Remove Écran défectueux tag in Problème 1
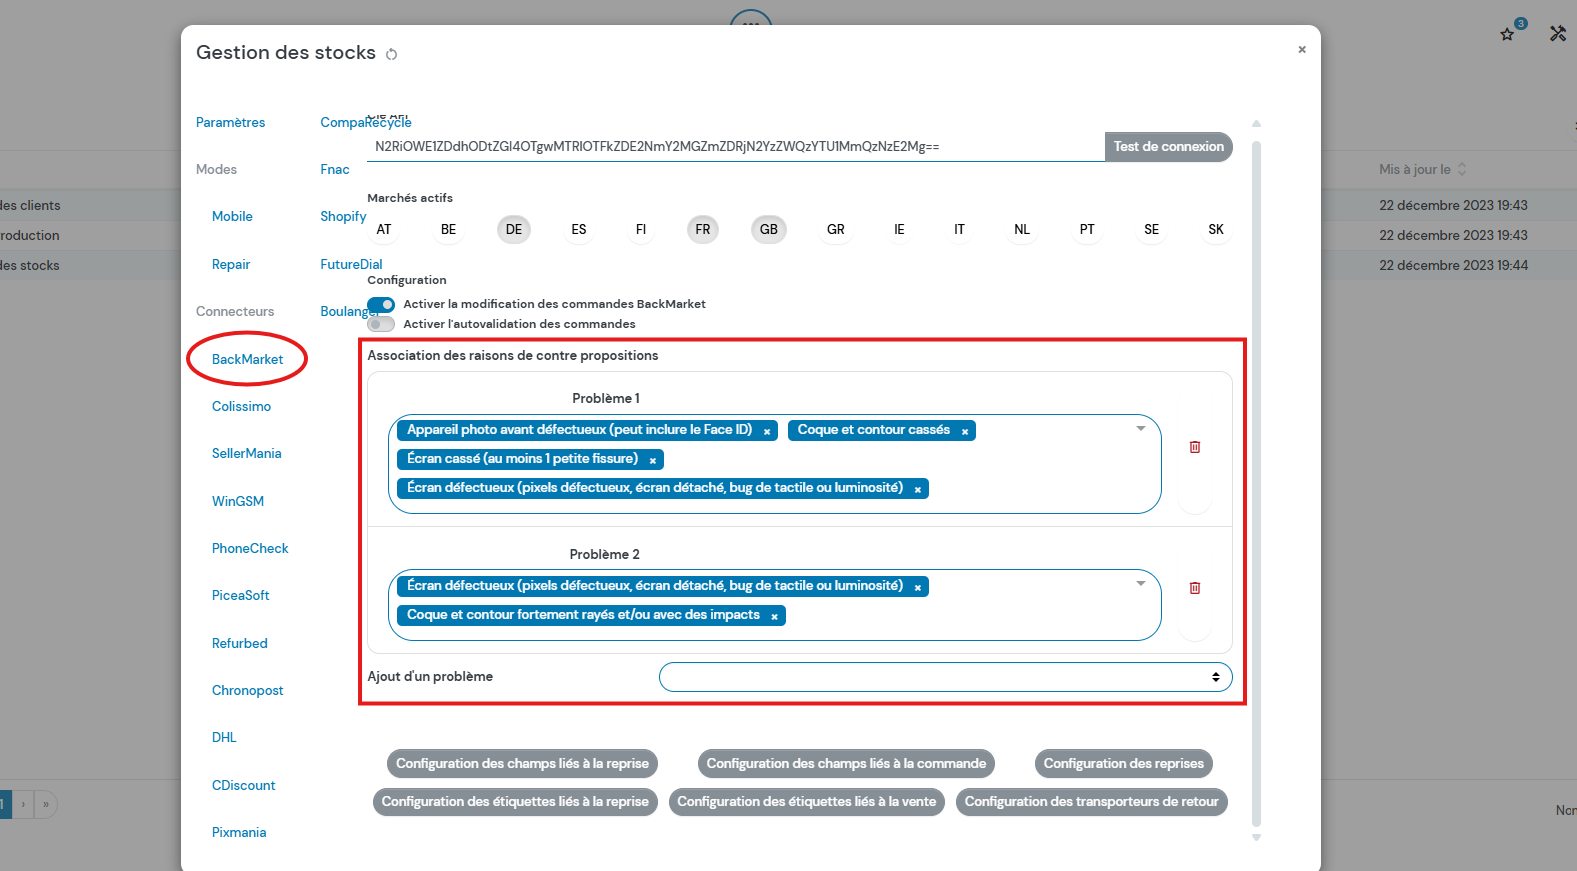This screenshot has height=871, width=1577. click(x=918, y=490)
